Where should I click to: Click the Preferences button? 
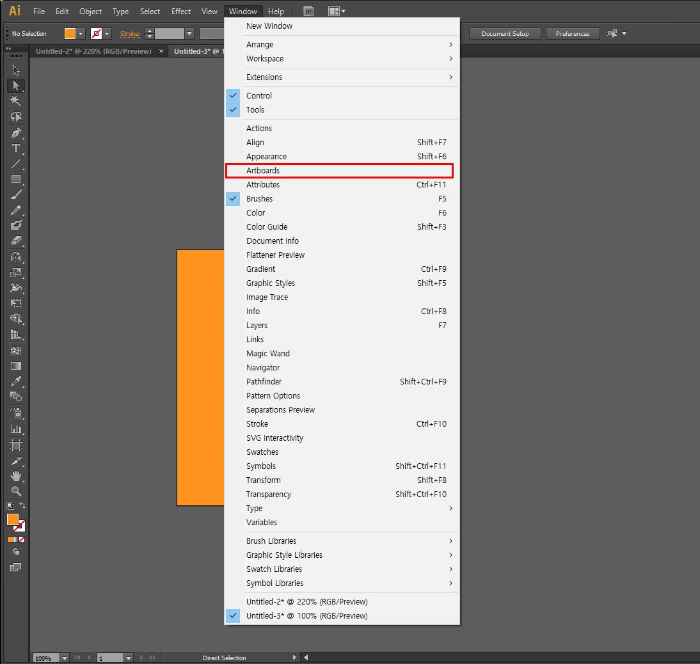(x=572, y=33)
